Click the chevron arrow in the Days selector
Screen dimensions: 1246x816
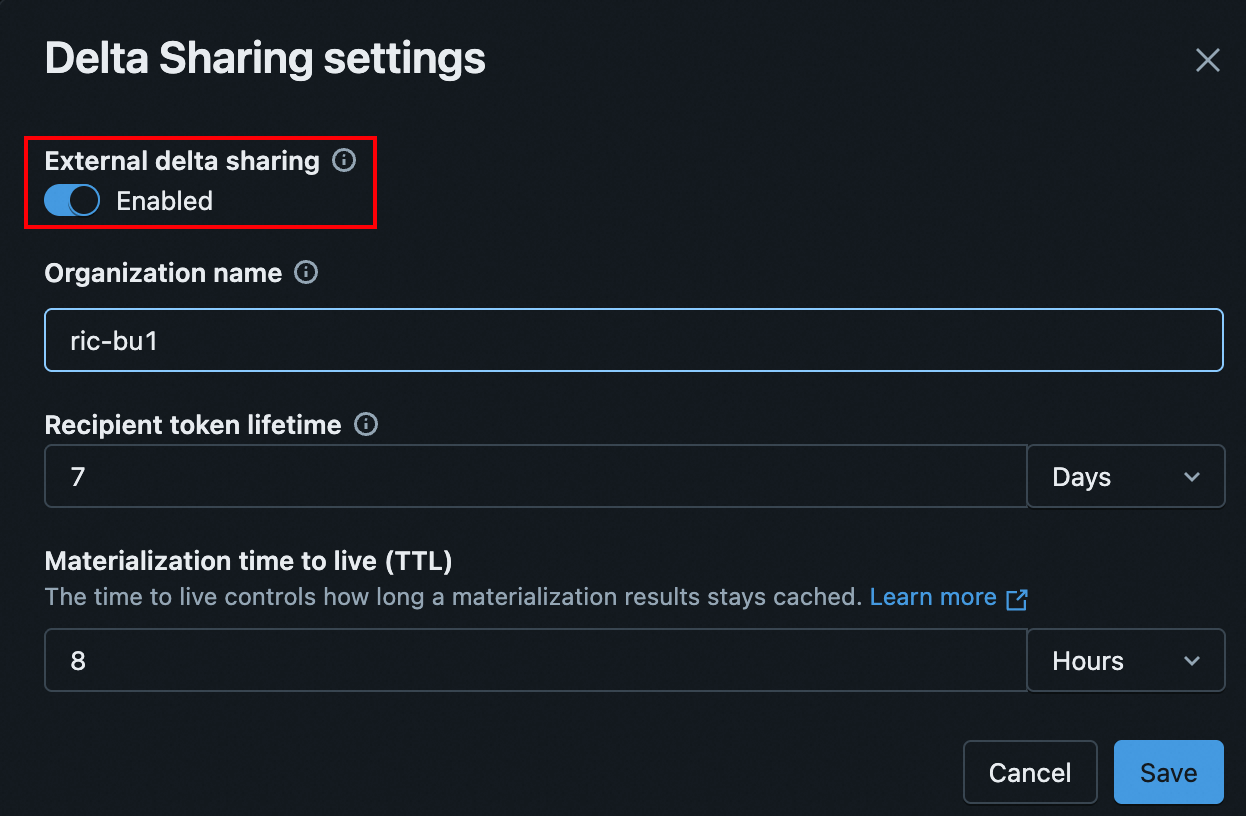[x=1192, y=477]
